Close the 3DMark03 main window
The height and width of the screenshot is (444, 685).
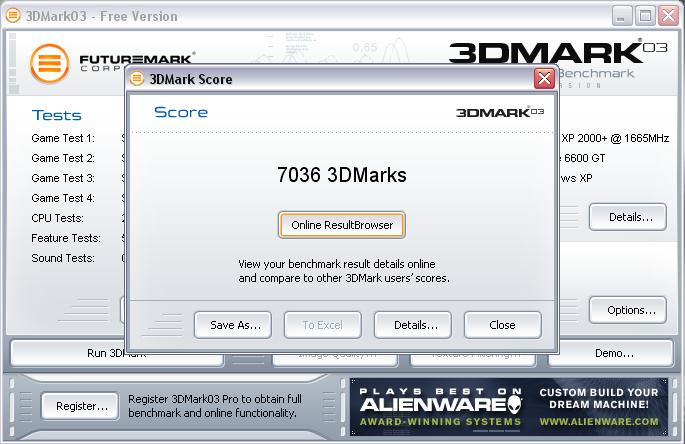tap(668, 16)
